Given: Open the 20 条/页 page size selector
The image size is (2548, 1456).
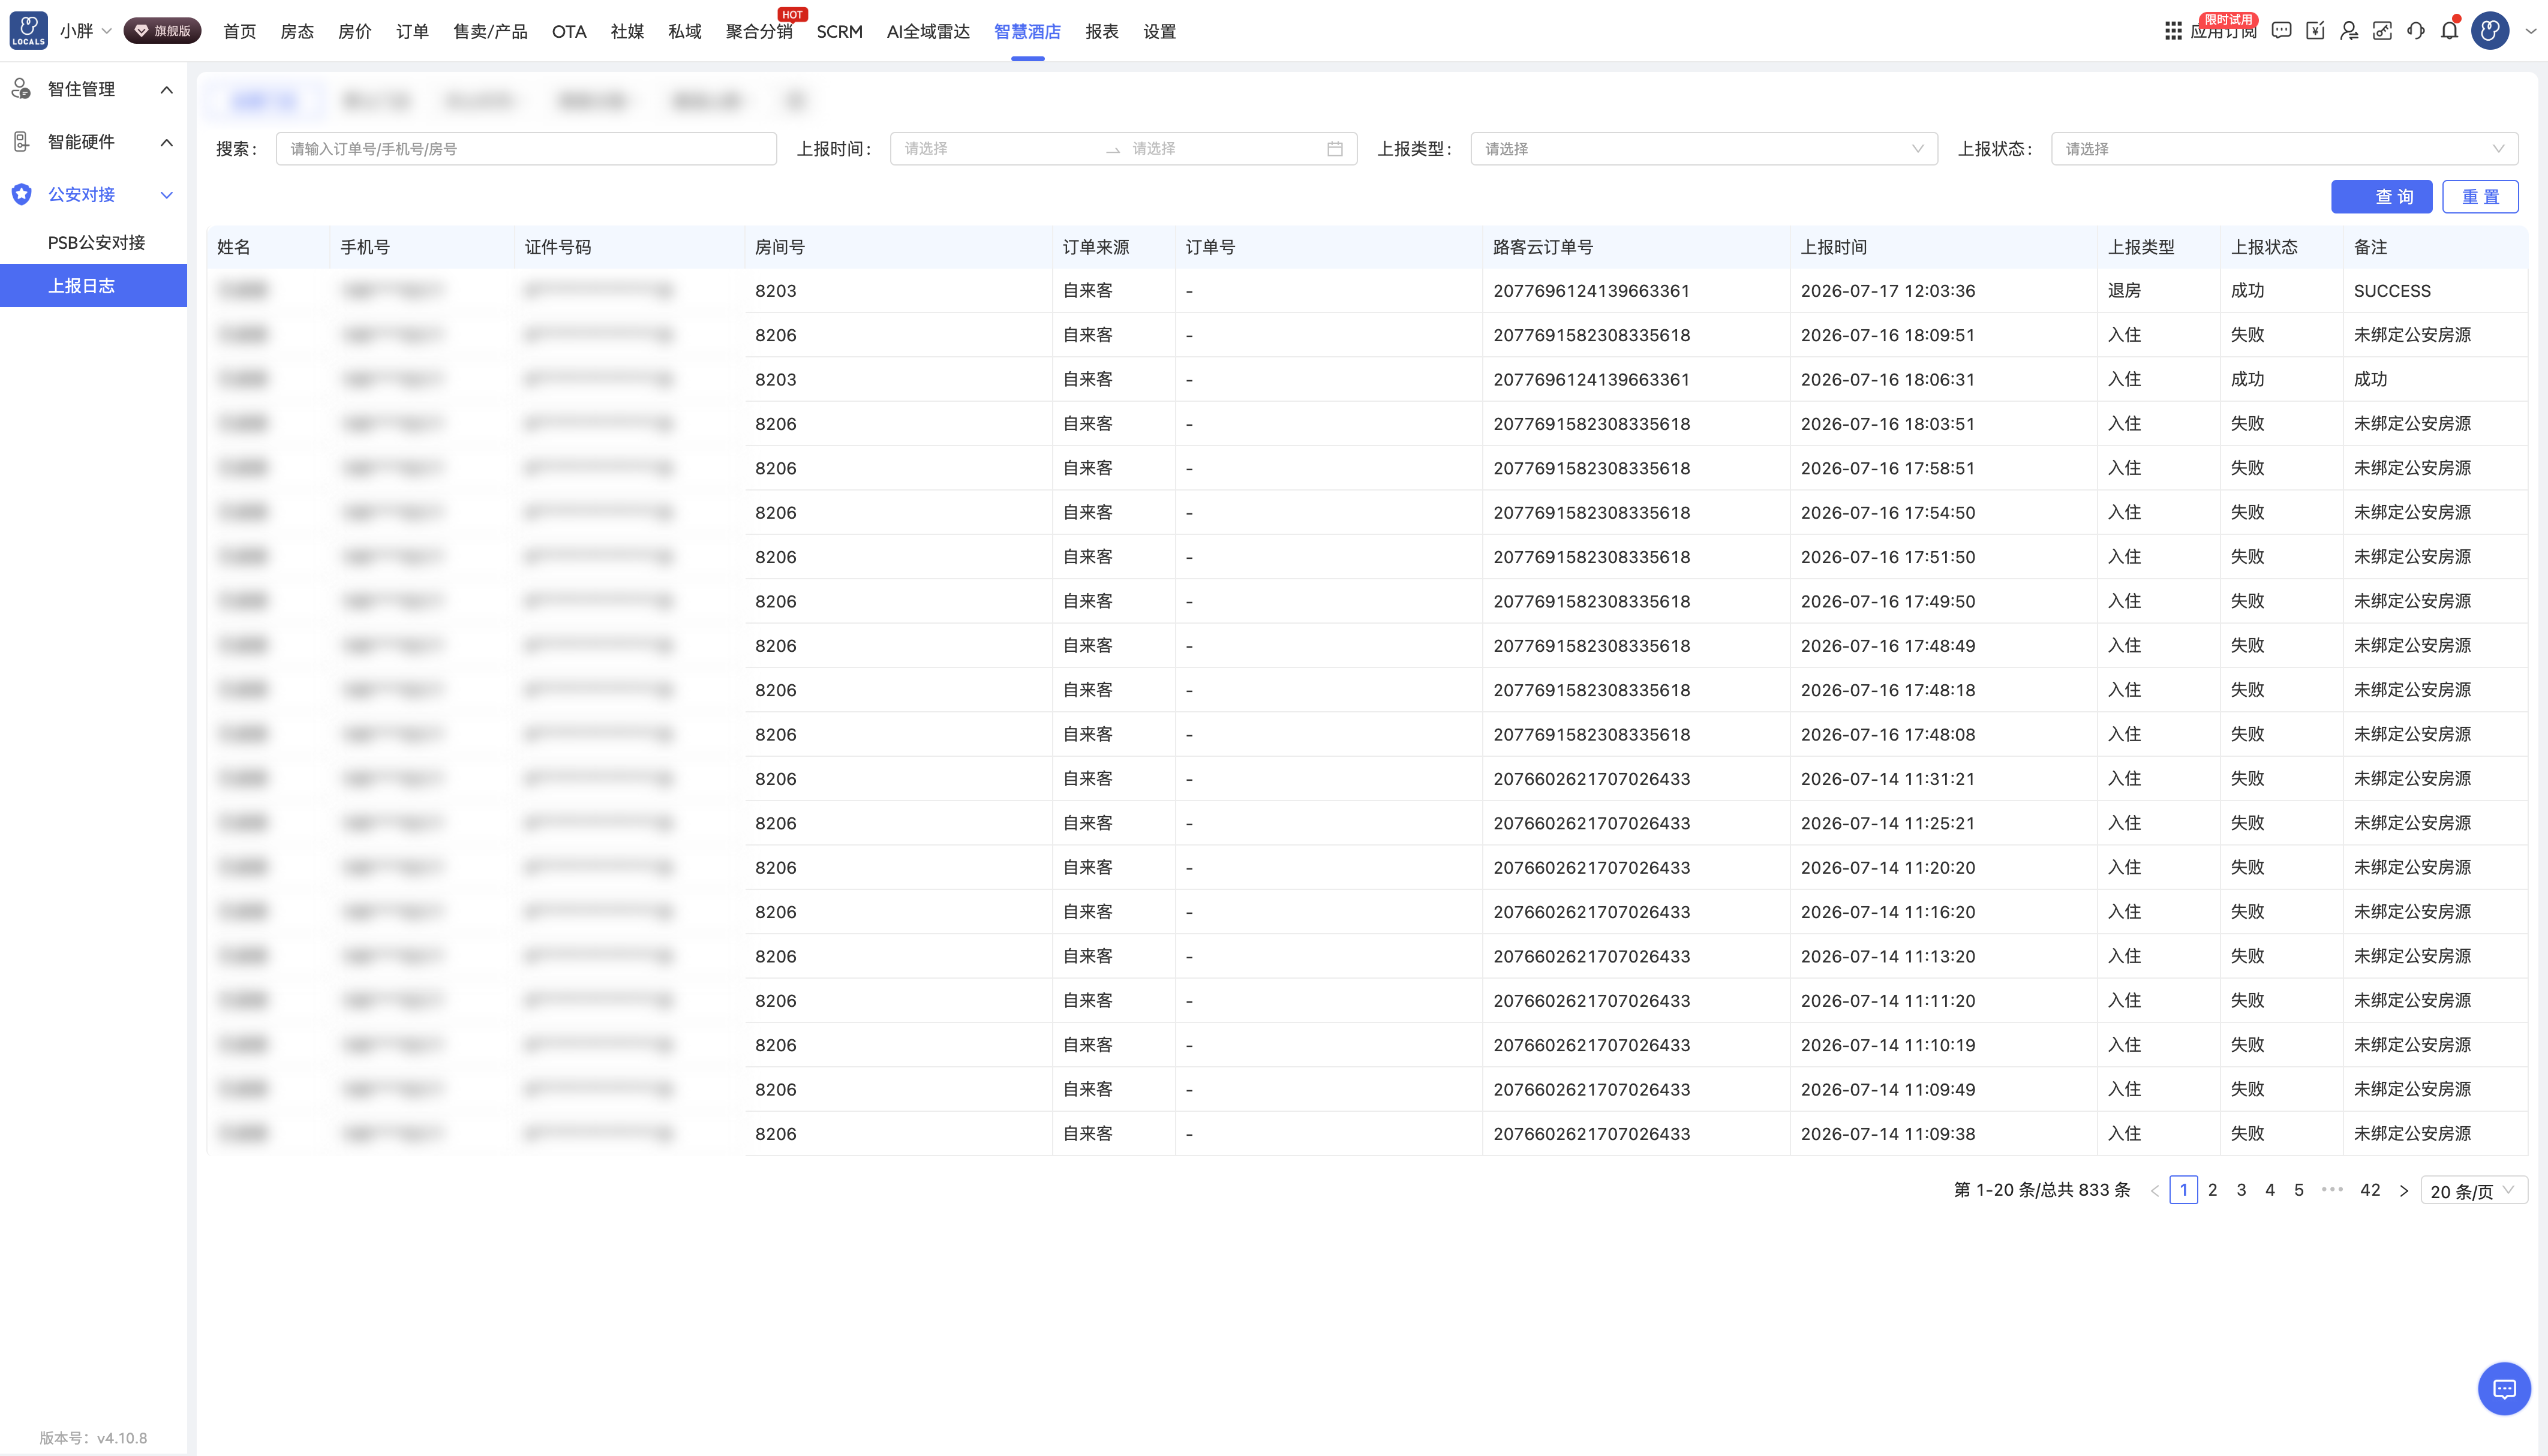Looking at the screenshot, I should (2473, 1191).
